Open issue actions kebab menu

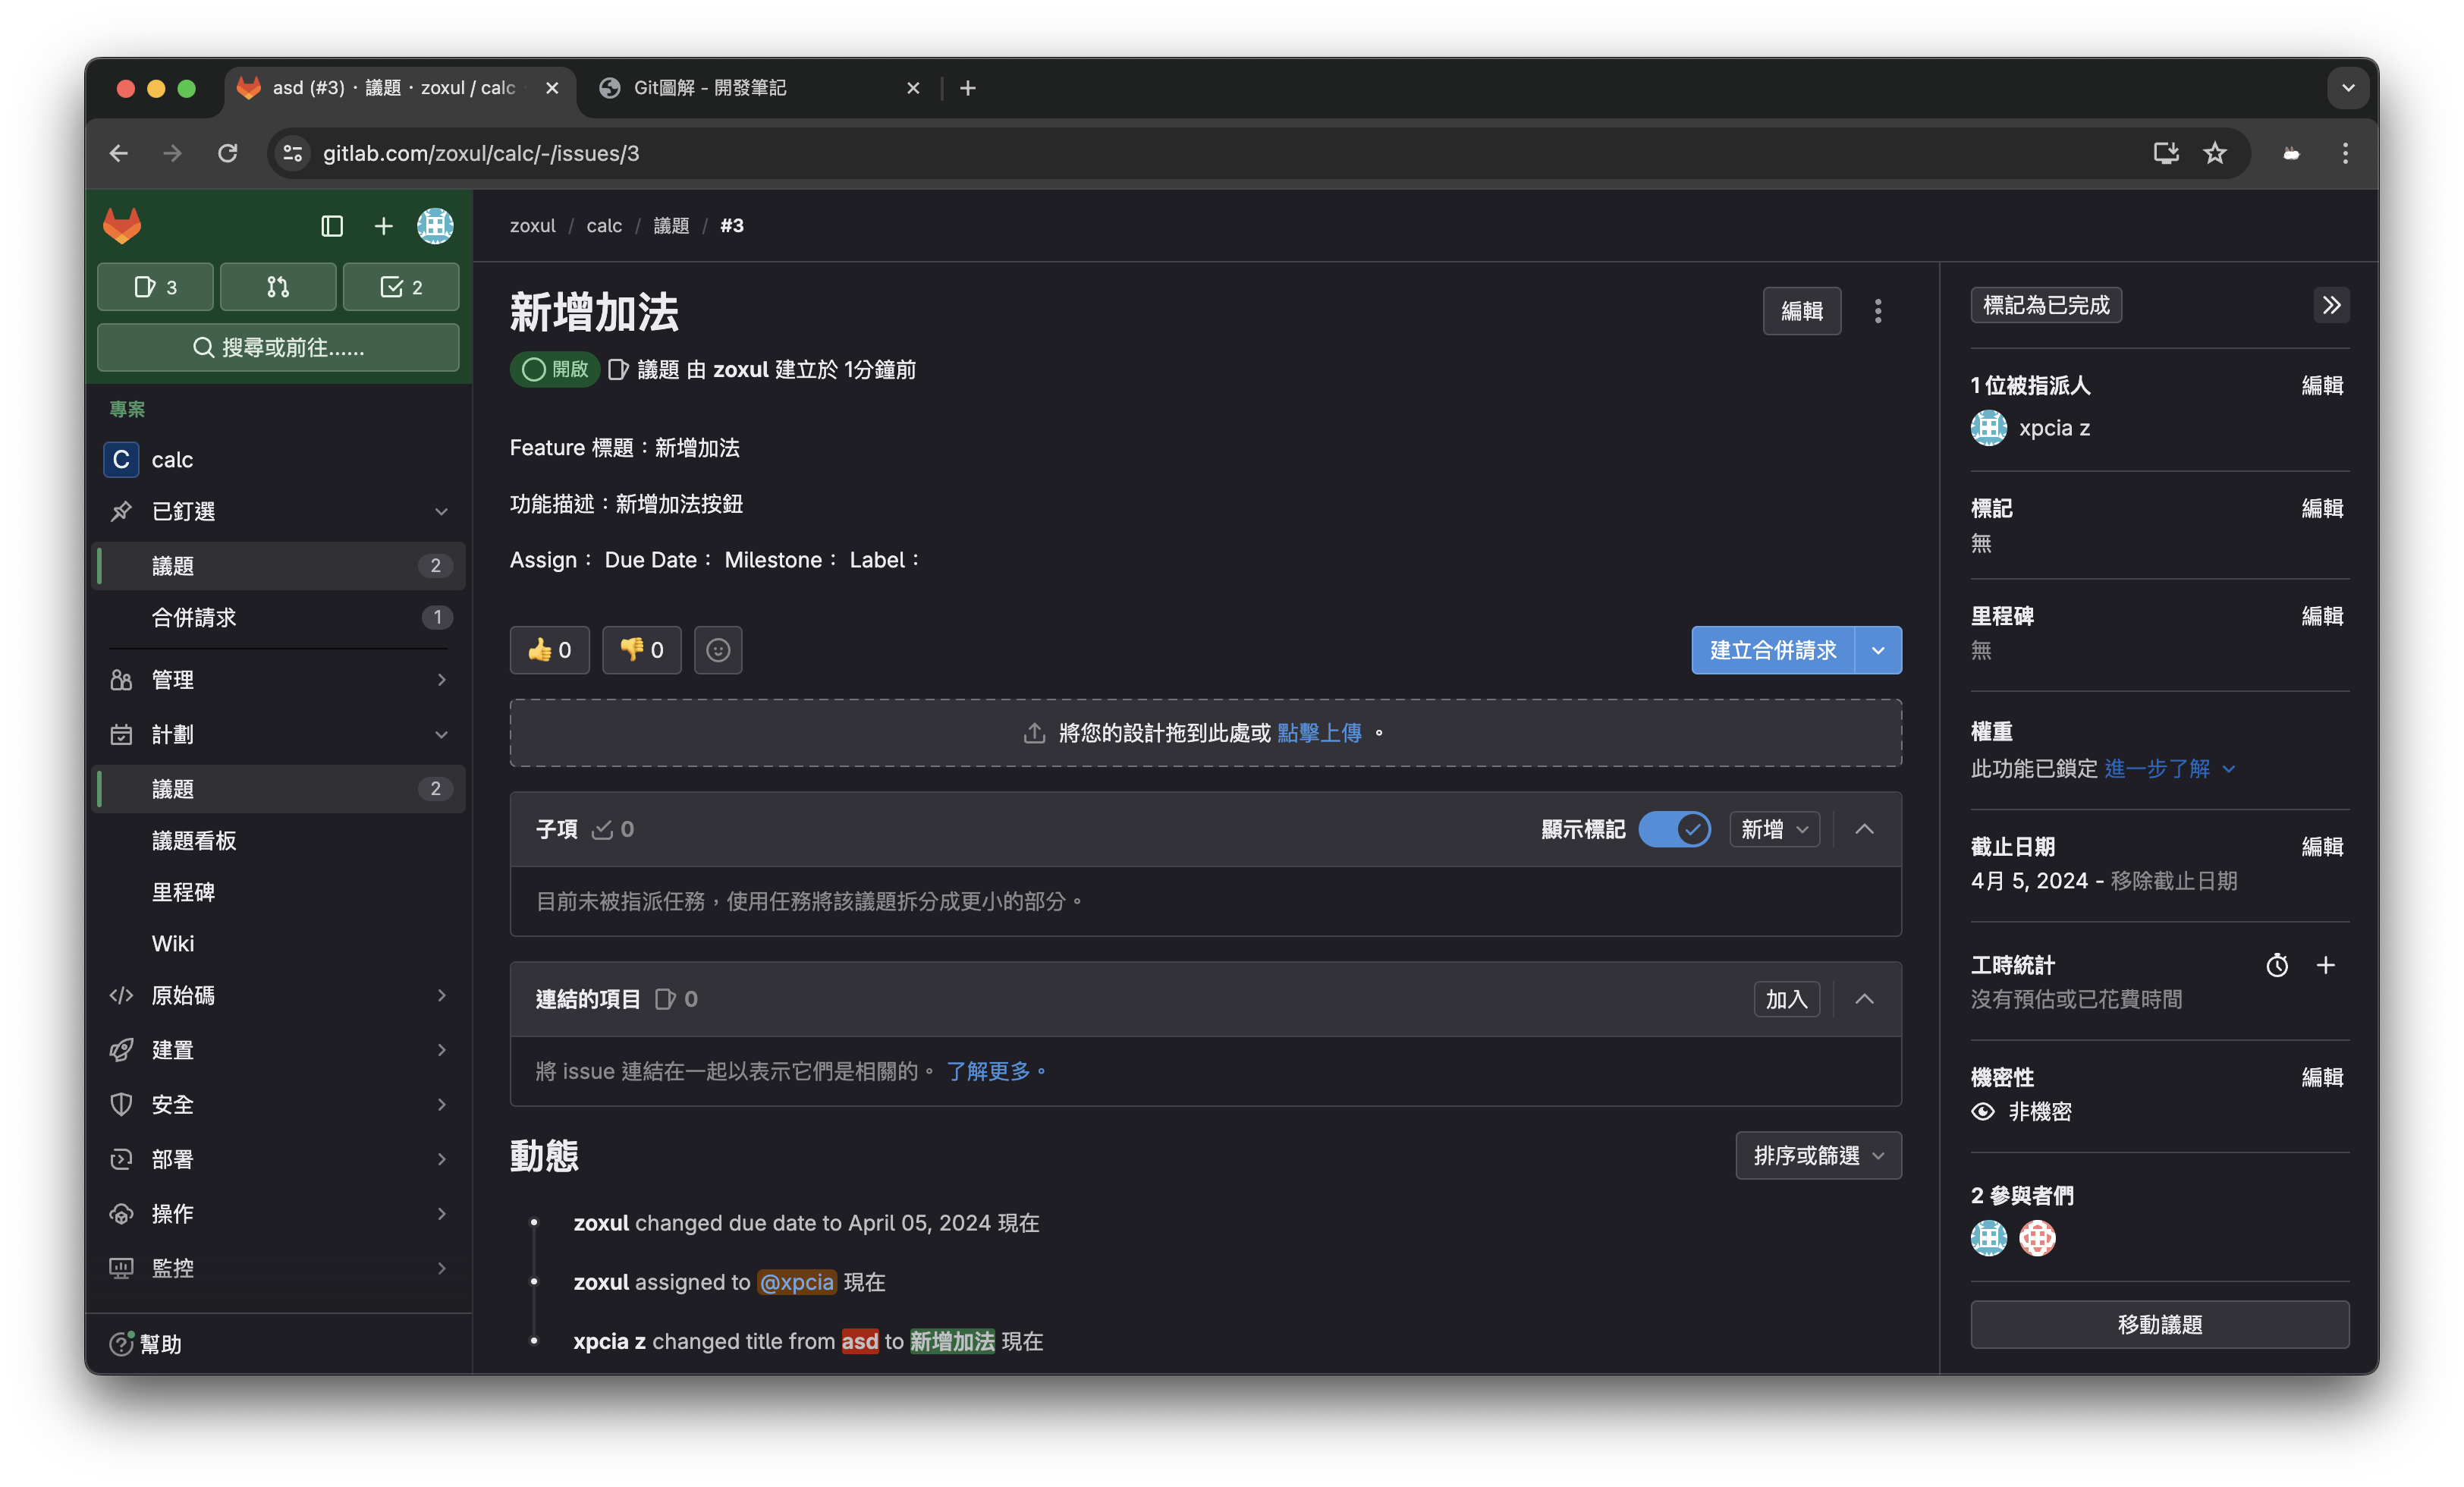tap(1878, 311)
